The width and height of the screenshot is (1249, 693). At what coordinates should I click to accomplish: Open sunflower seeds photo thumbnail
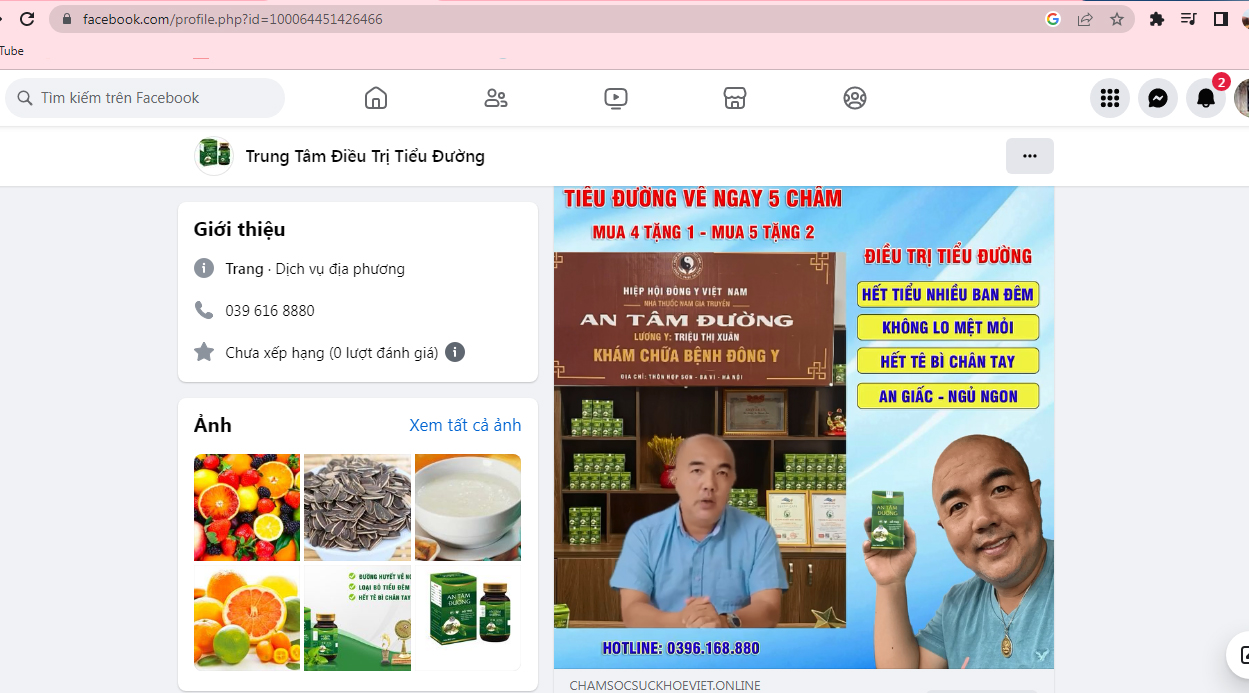click(x=357, y=507)
